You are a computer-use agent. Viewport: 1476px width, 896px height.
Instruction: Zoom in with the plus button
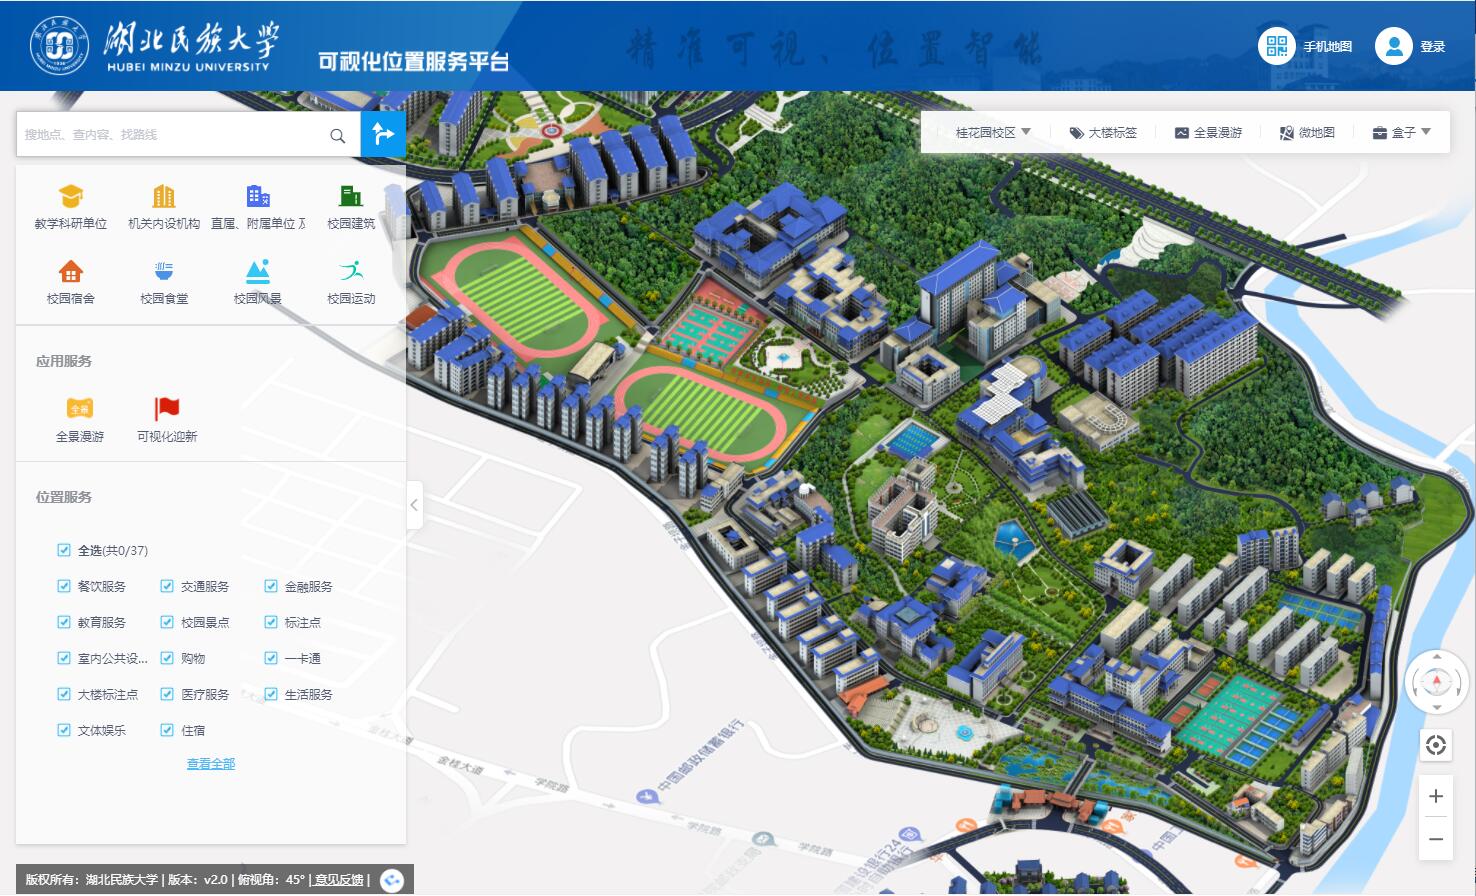point(1436,796)
